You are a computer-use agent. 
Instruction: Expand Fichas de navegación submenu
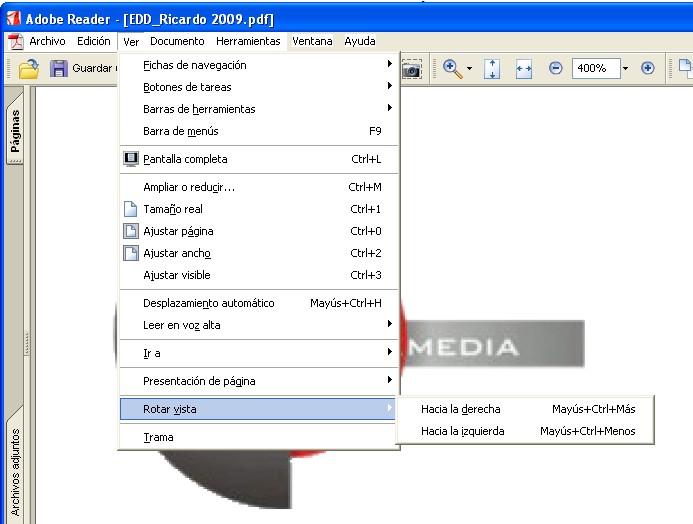(x=259, y=65)
